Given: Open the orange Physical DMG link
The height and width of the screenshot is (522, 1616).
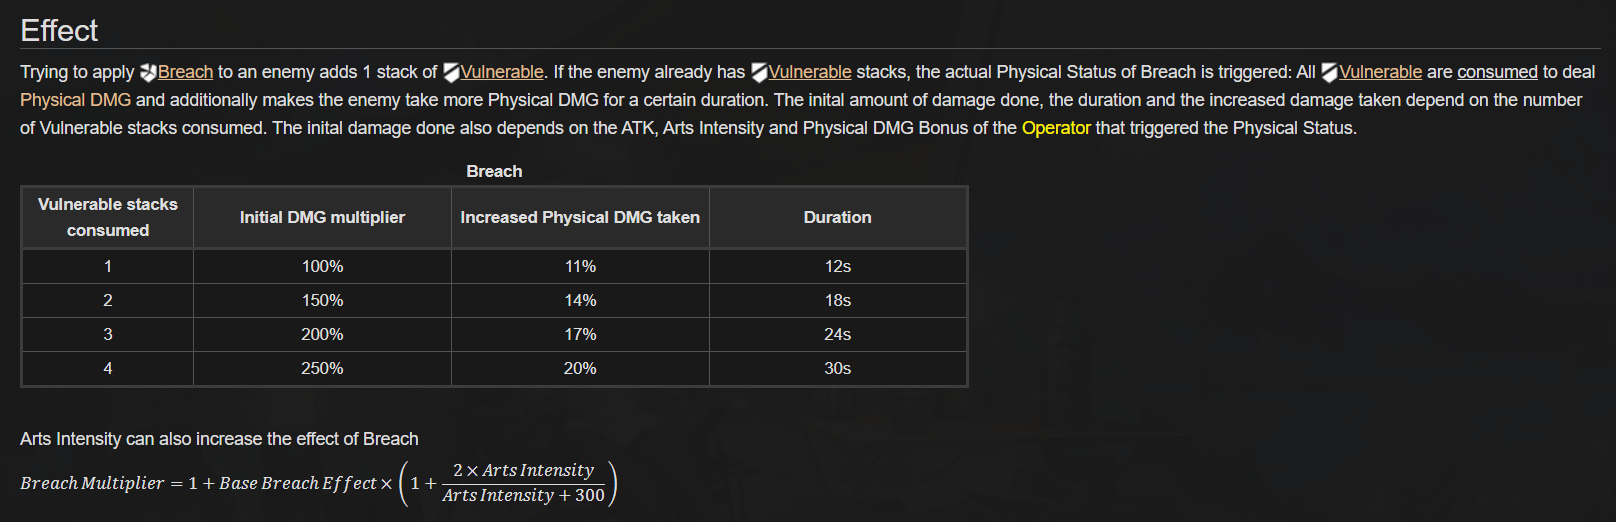Looking at the screenshot, I should coord(75,100).
